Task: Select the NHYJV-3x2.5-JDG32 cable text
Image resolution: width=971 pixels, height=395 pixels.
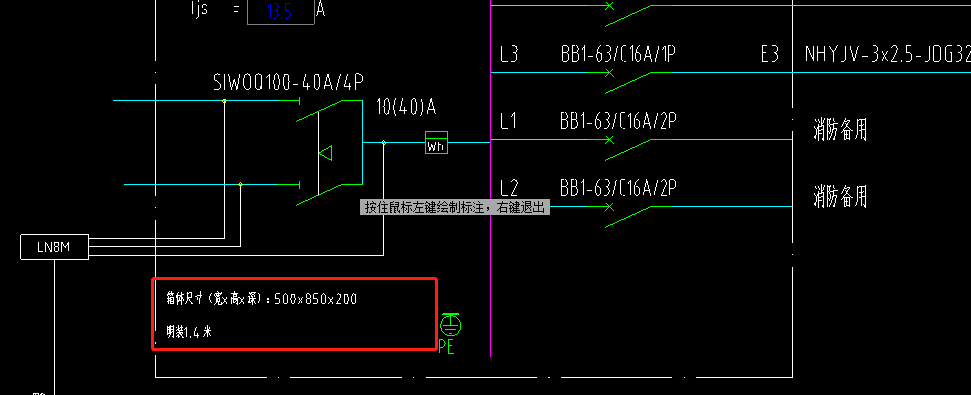Action: tap(887, 54)
